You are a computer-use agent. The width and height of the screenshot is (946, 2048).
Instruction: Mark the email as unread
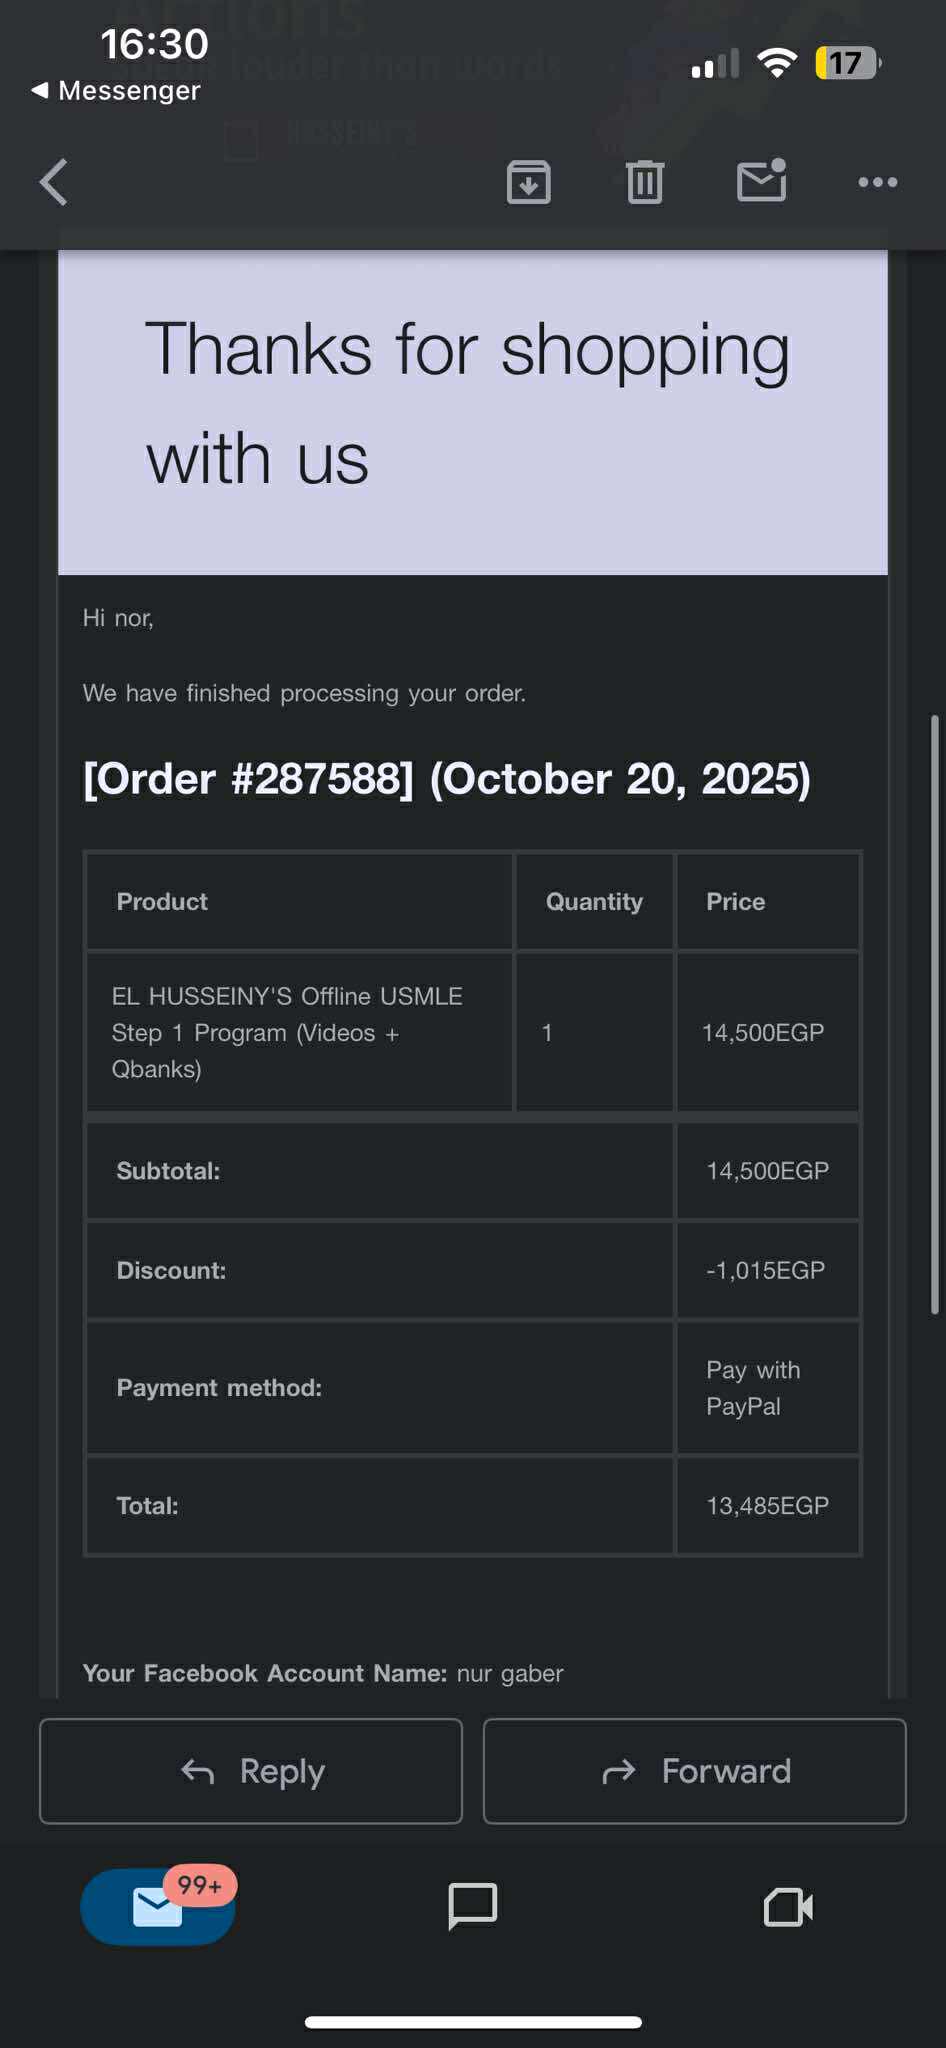[x=761, y=181]
